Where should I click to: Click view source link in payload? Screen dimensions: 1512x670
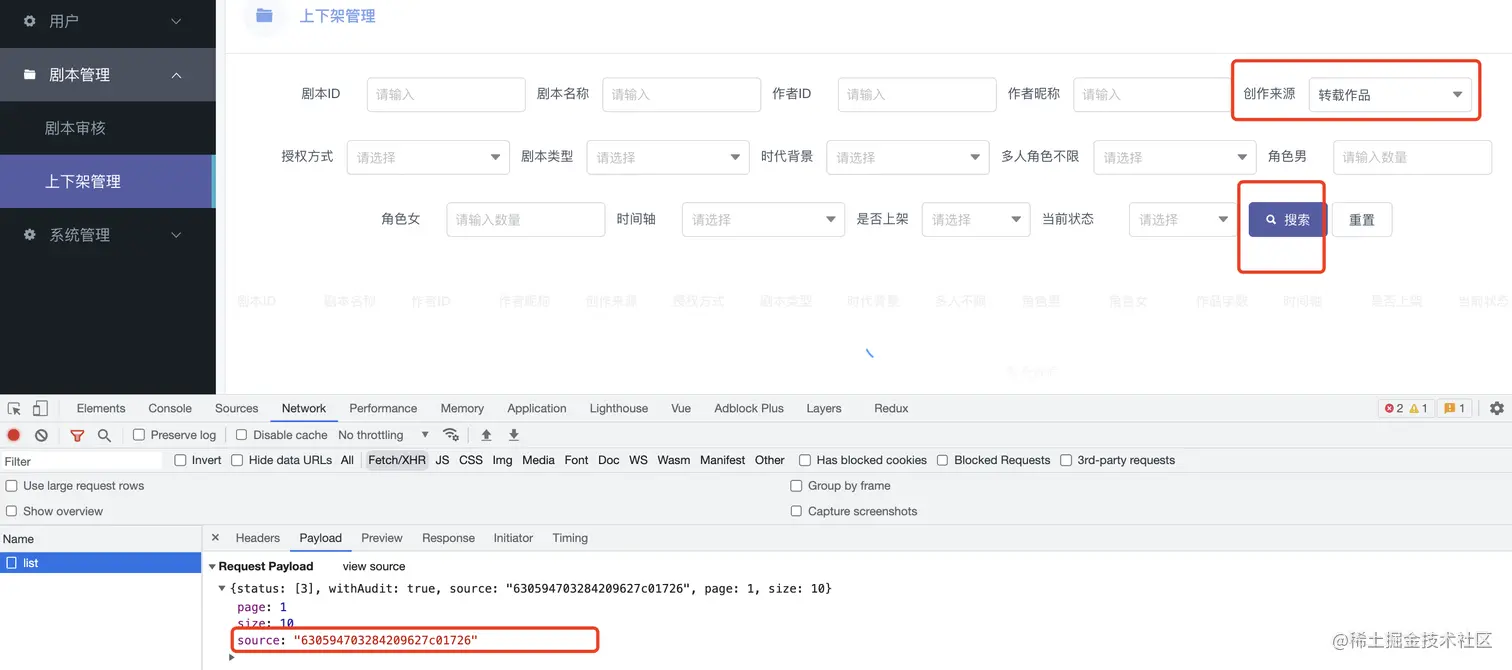pos(374,566)
